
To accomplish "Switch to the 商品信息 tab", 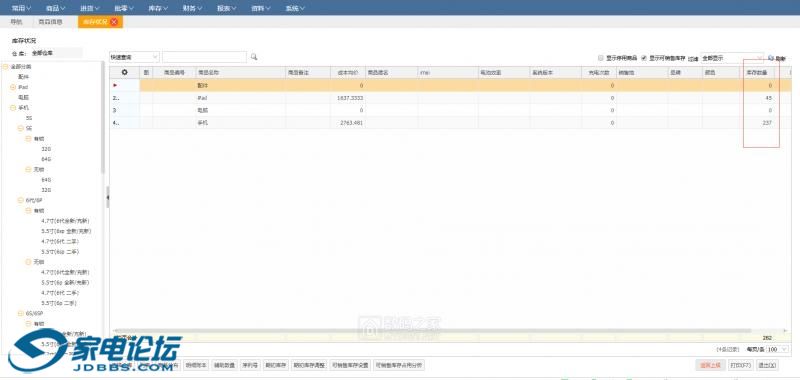I will 51,22.
